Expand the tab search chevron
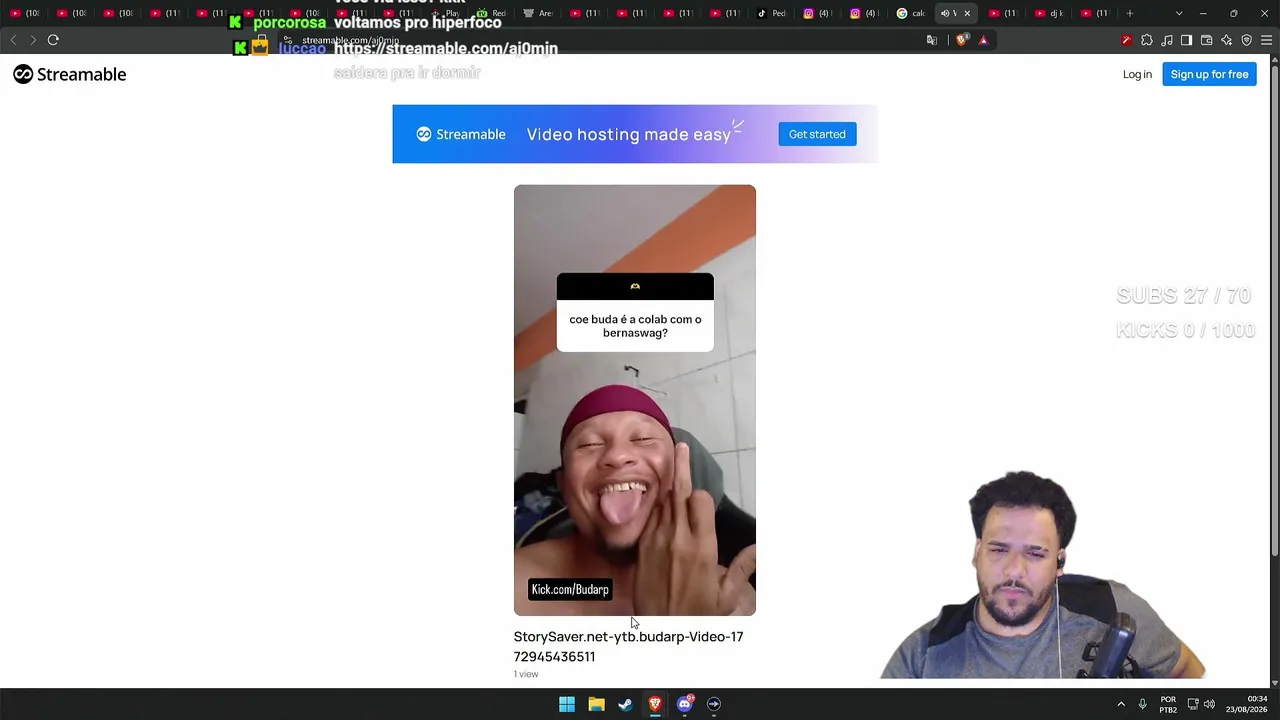The image size is (1280, 720). (x=1179, y=13)
